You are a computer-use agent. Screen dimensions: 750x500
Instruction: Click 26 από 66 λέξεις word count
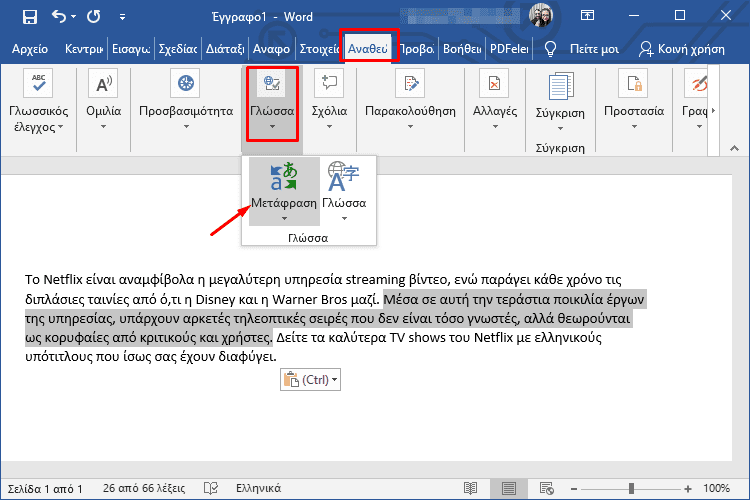[x=144, y=488]
